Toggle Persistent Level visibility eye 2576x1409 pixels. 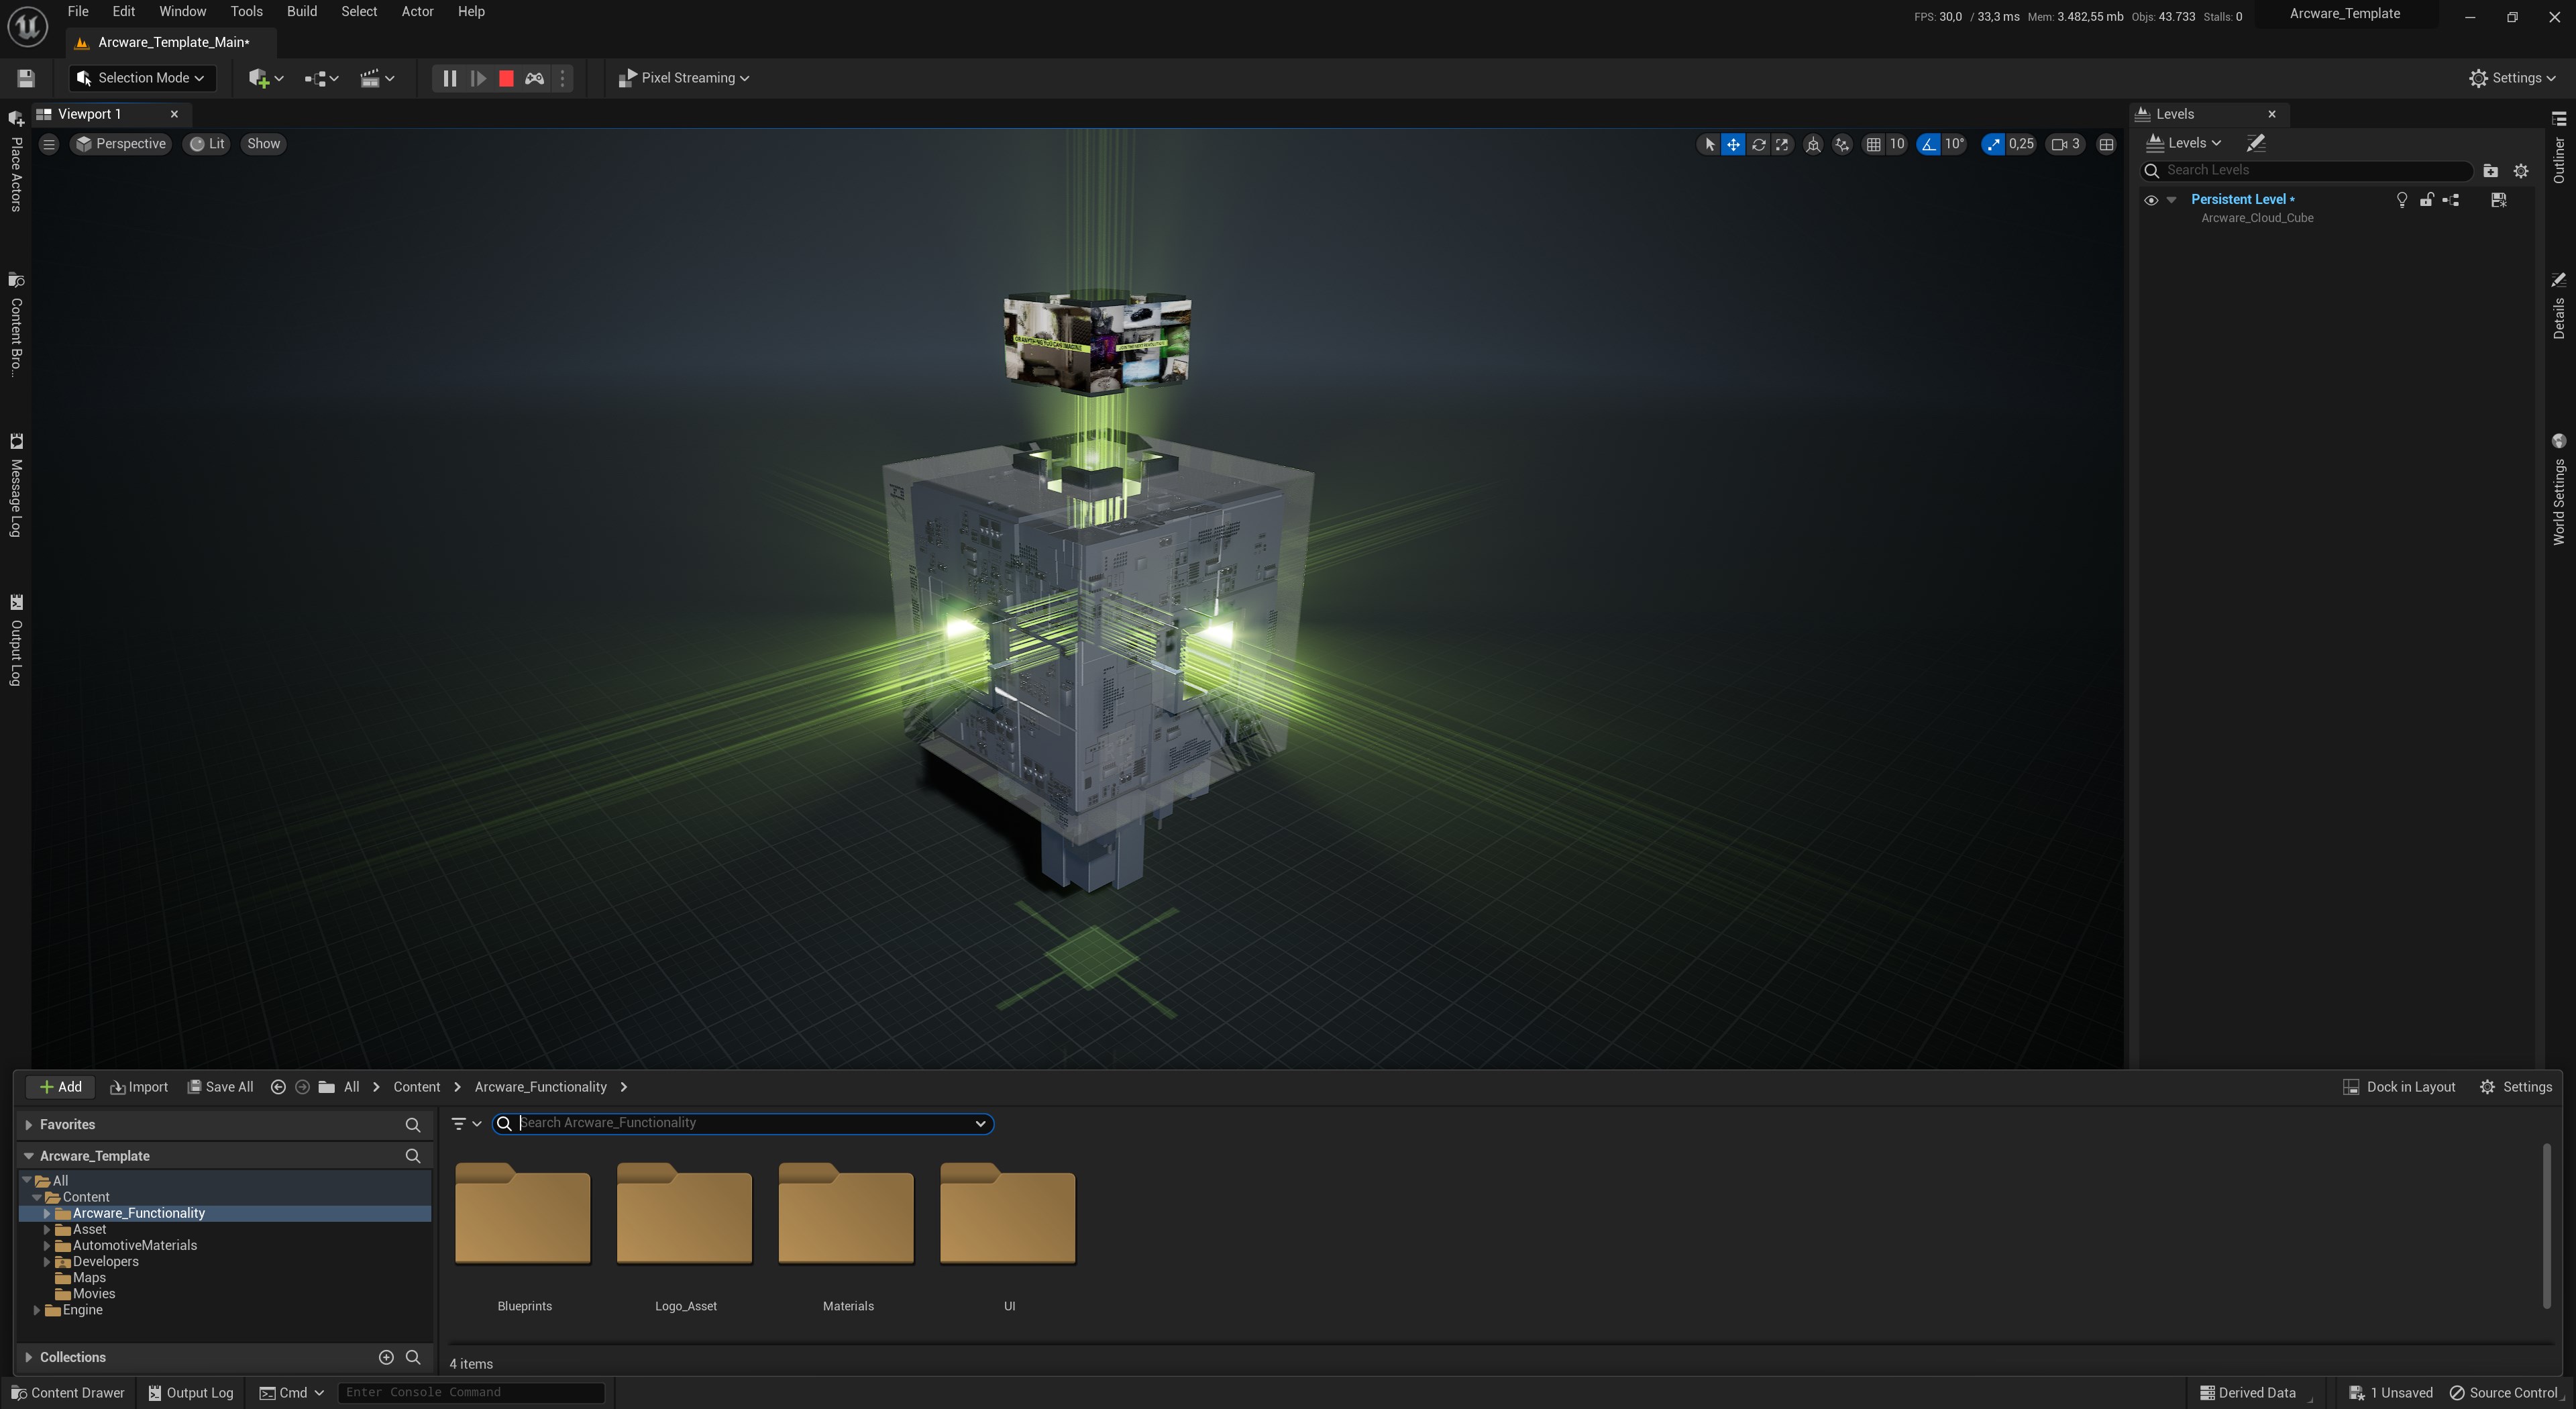pos(2151,200)
